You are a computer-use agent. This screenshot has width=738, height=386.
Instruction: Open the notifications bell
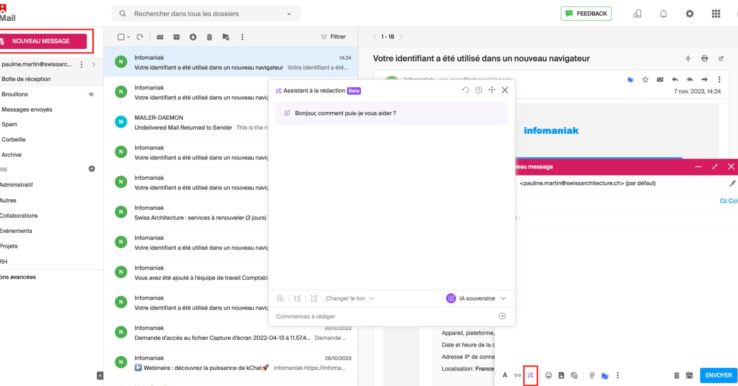(663, 14)
